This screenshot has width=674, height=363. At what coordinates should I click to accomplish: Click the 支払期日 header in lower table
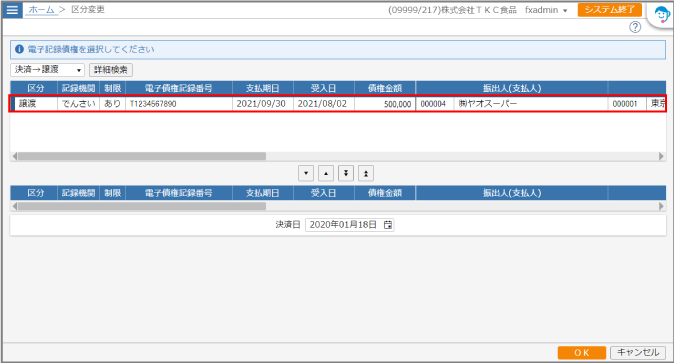(x=263, y=193)
